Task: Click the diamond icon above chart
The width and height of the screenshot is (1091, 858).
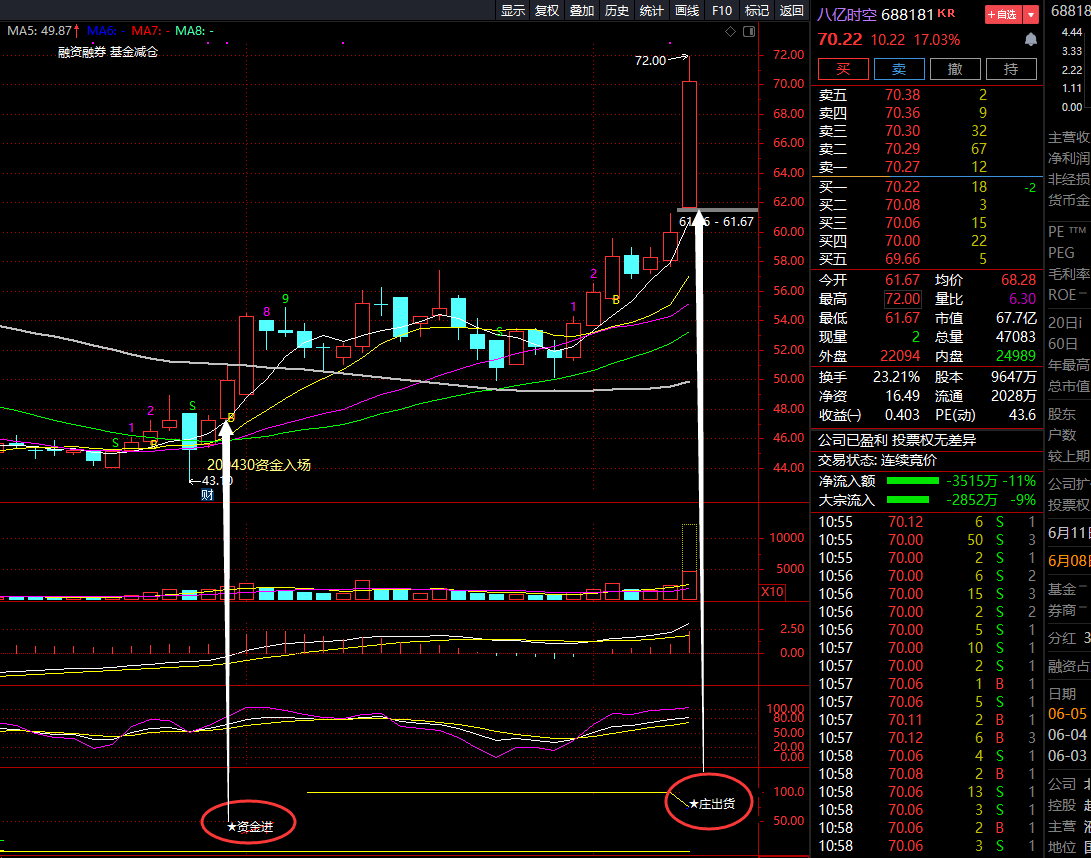Action: (730, 31)
